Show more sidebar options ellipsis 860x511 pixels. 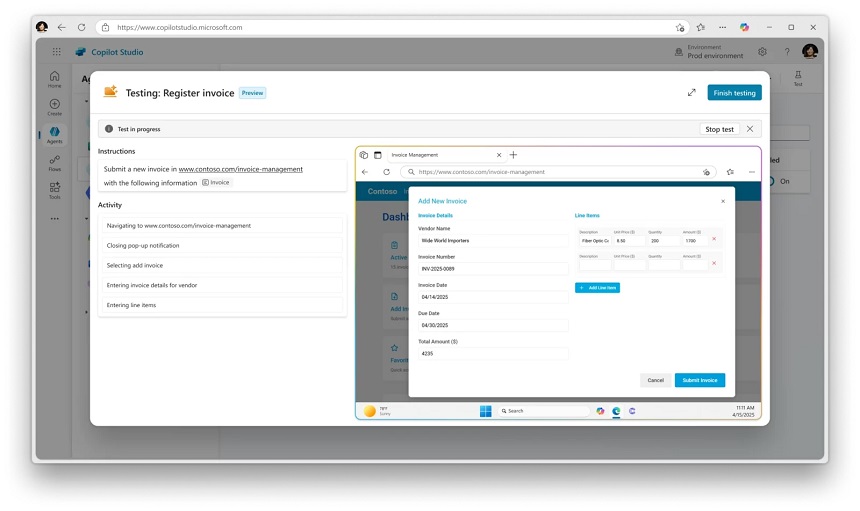(54, 218)
